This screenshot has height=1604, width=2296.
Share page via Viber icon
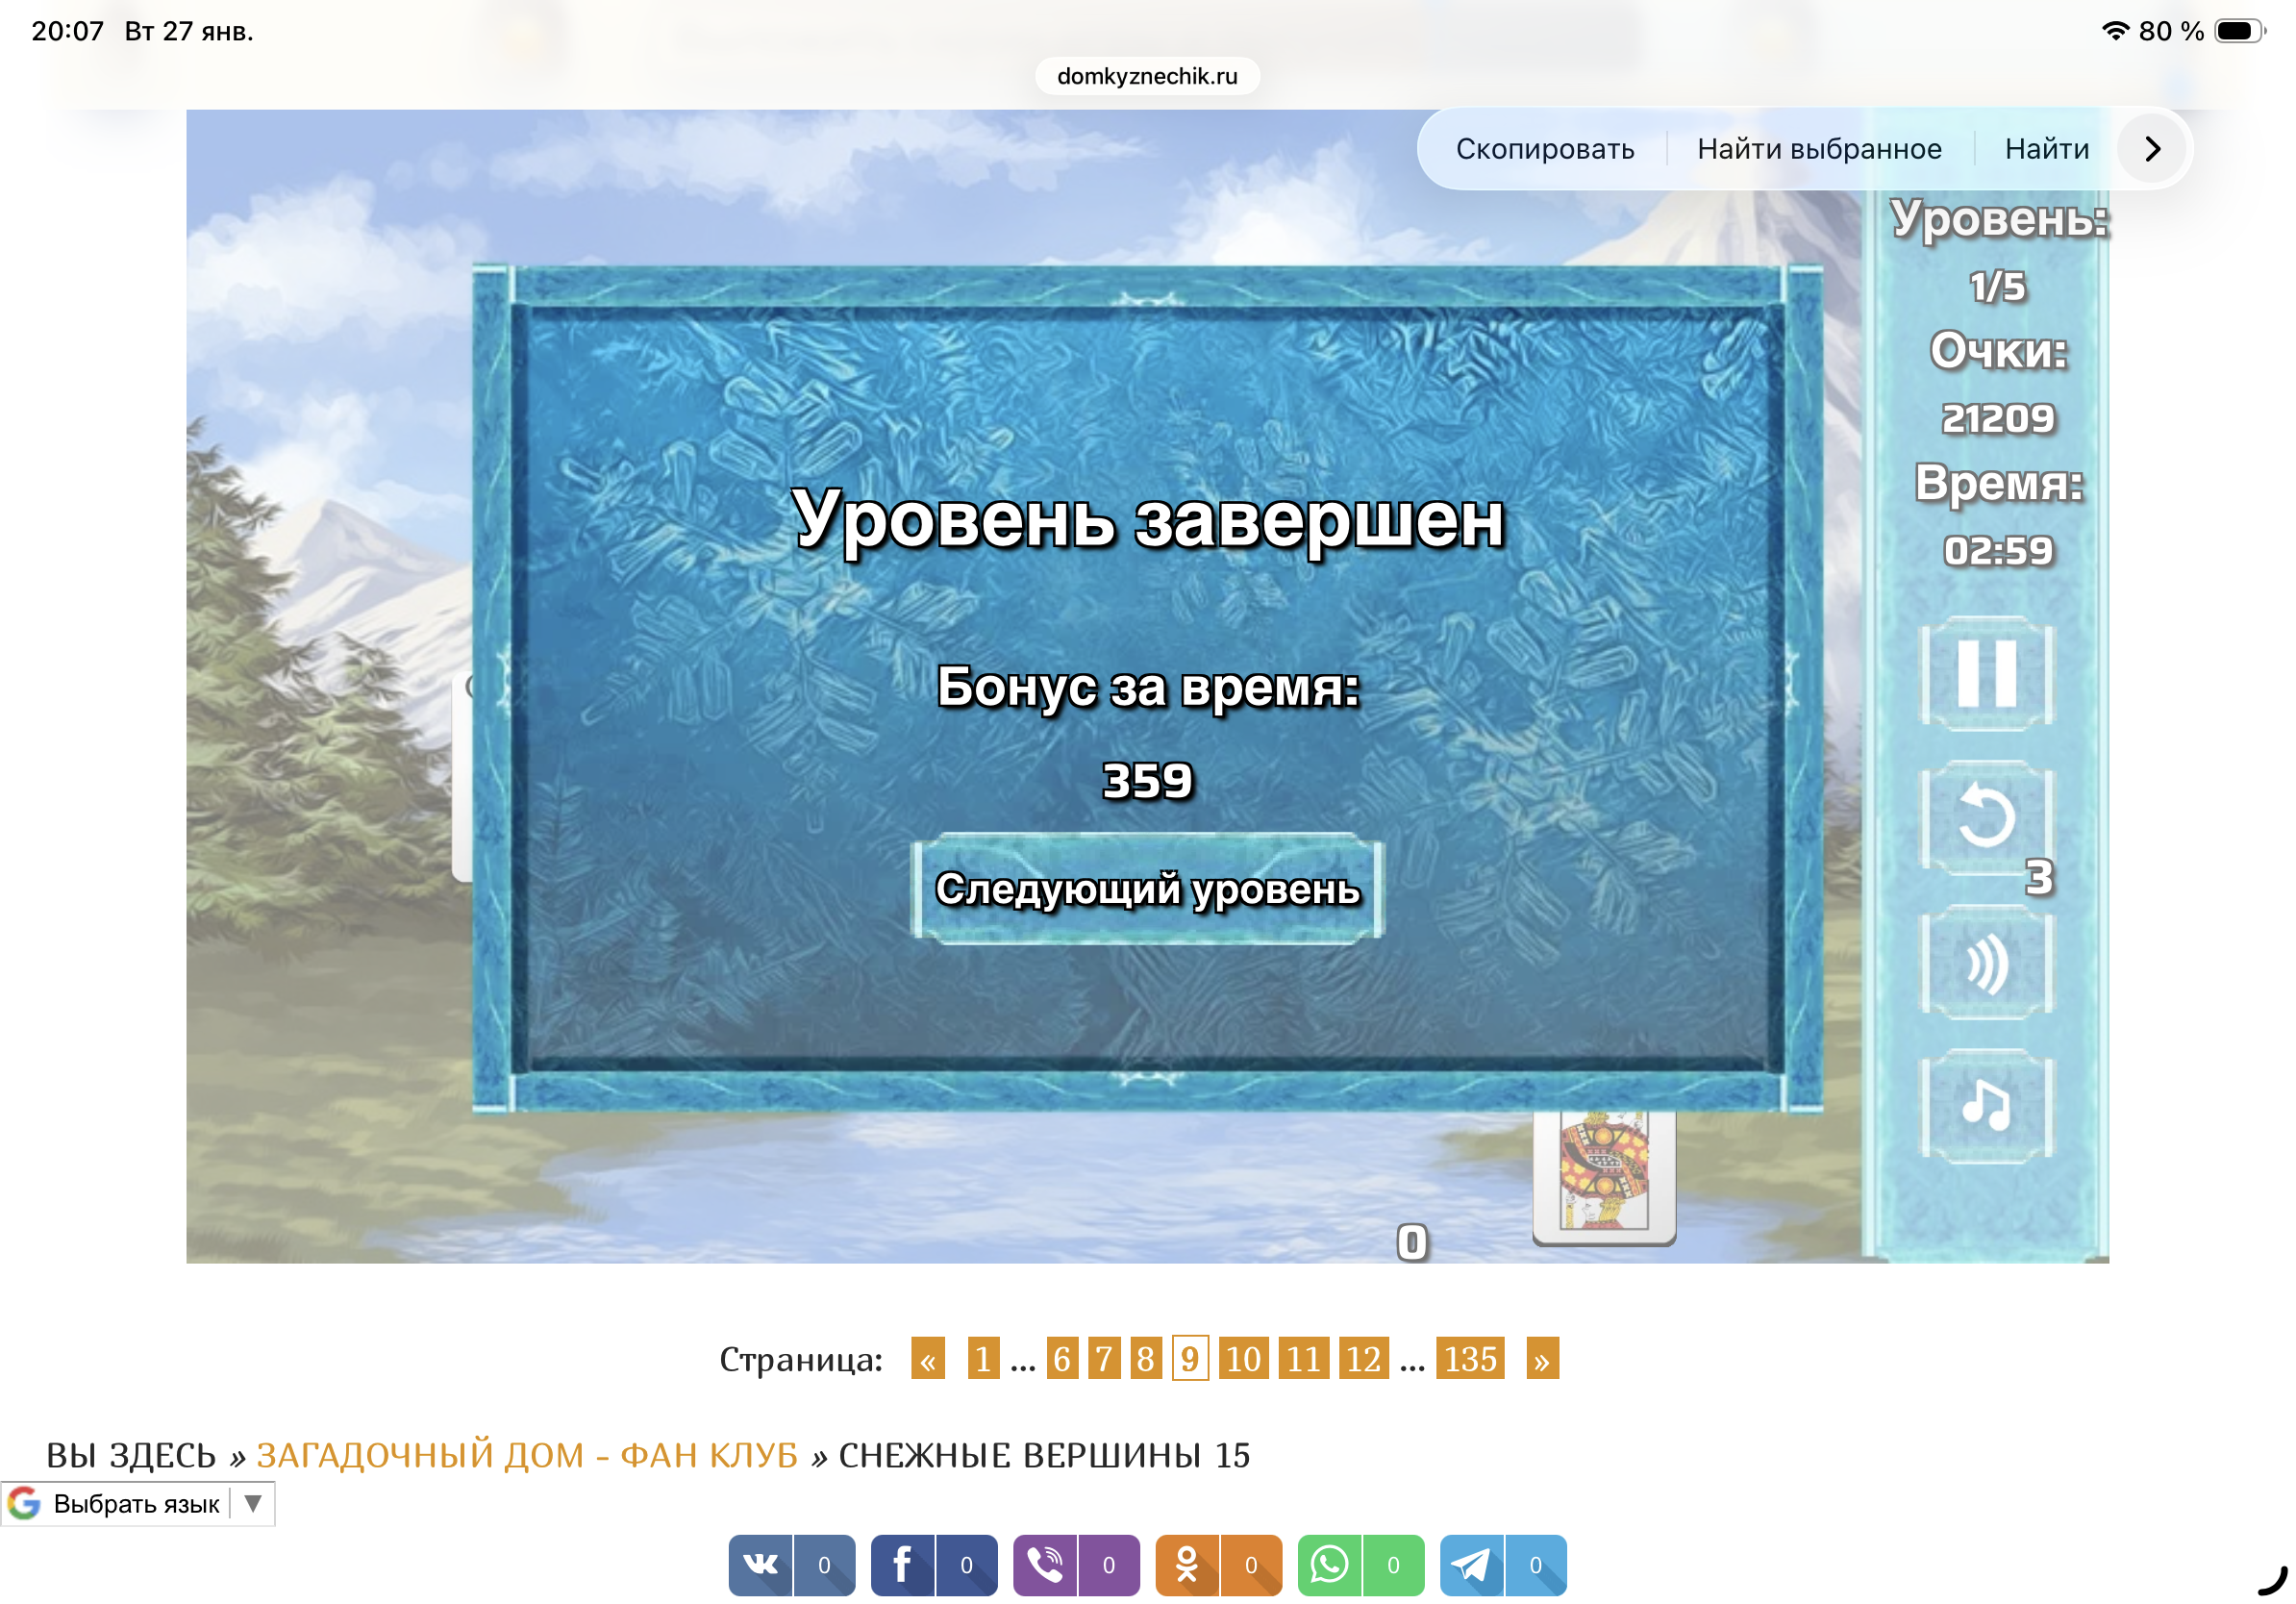click(1045, 1565)
